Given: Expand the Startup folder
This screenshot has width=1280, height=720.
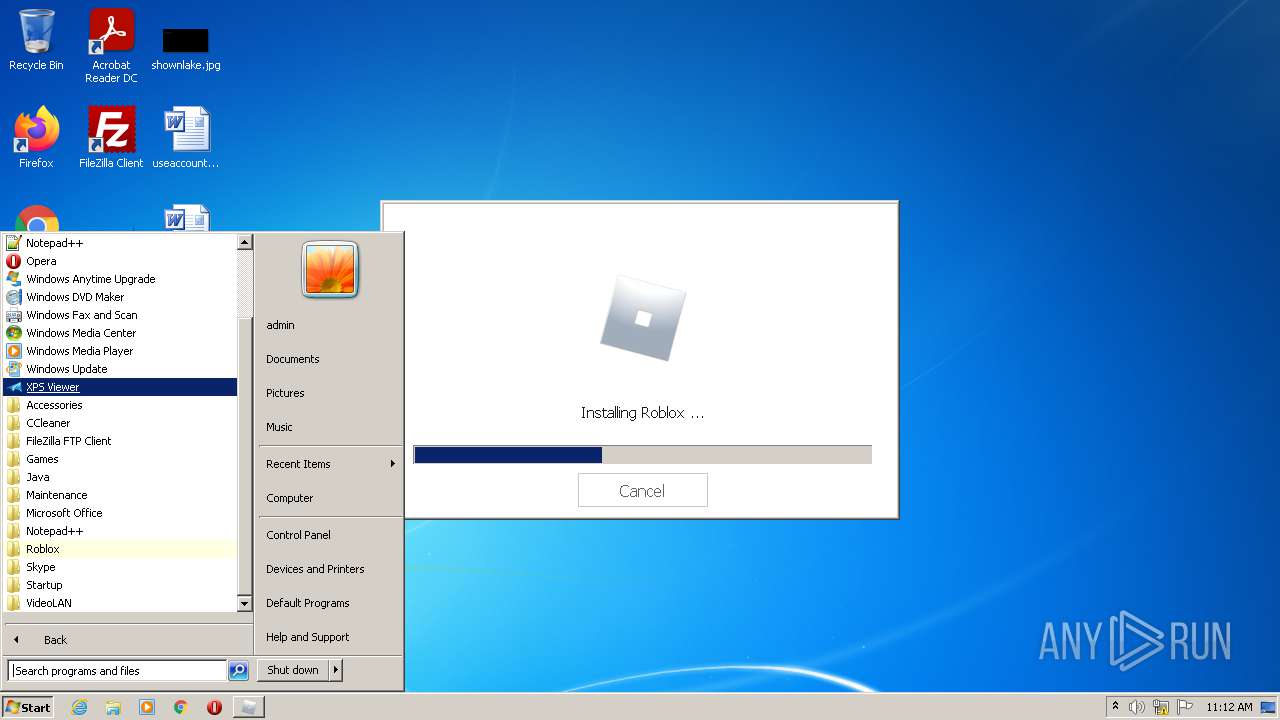Looking at the screenshot, I should tap(120, 585).
